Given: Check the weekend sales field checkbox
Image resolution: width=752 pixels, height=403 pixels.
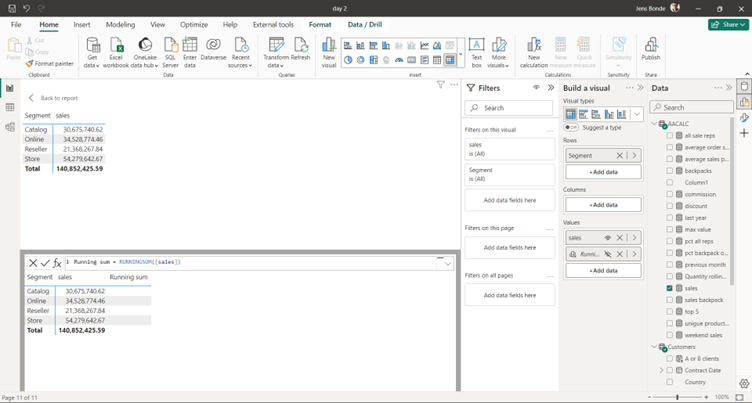Looking at the screenshot, I should click(670, 335).
